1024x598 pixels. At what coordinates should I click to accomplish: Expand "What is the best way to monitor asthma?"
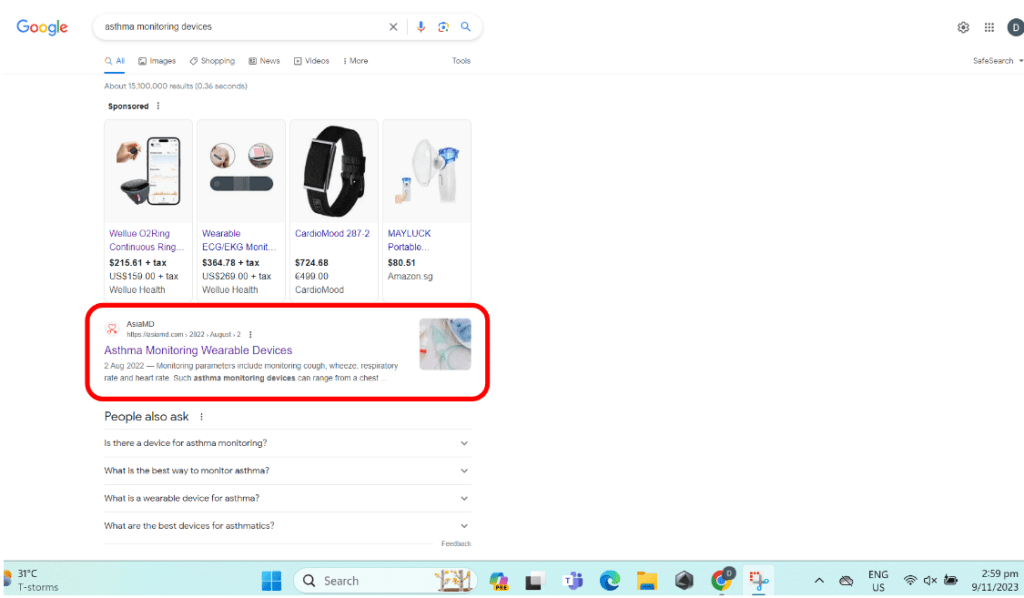[286, 470]
